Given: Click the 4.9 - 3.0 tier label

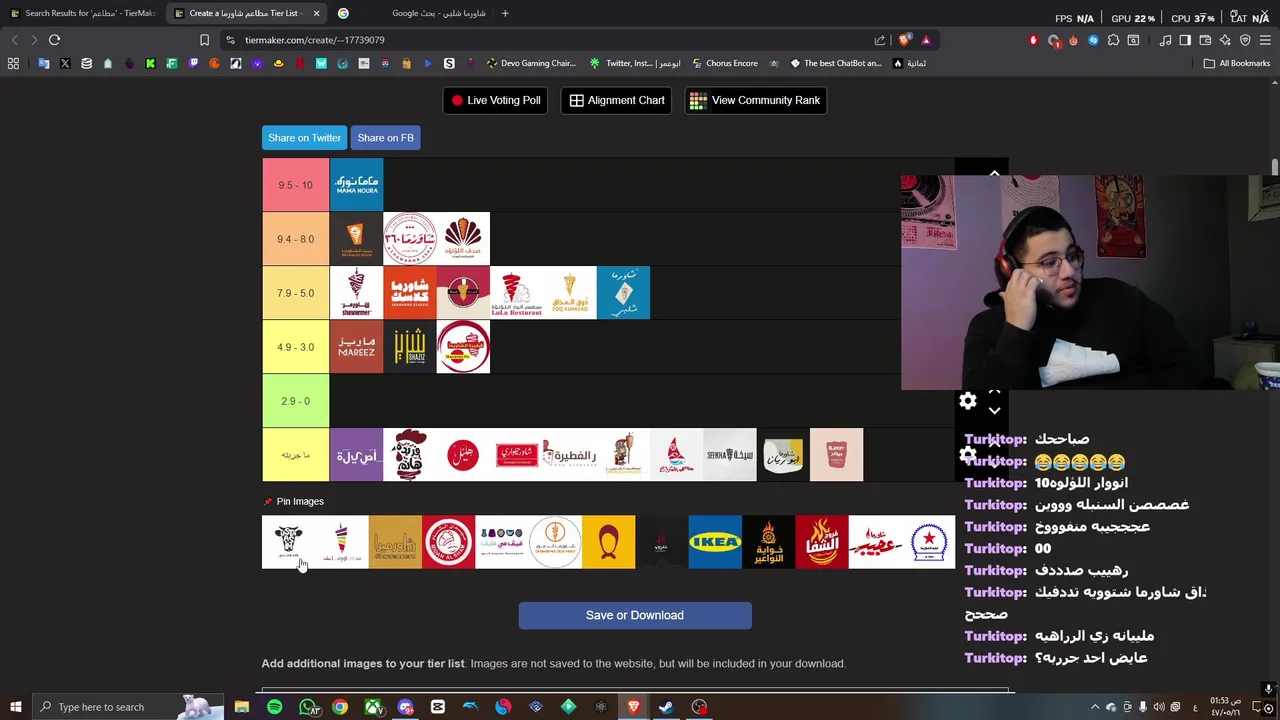Looking at the screenshot, I should coord(295,347).
